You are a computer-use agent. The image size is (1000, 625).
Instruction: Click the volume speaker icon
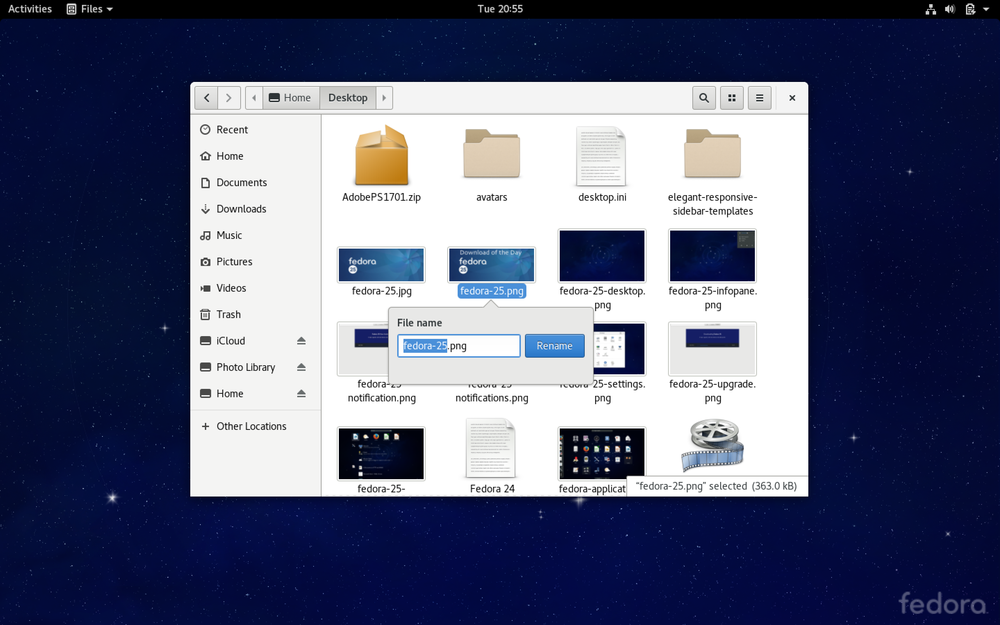pyautogui.click(x=950, y=9)
